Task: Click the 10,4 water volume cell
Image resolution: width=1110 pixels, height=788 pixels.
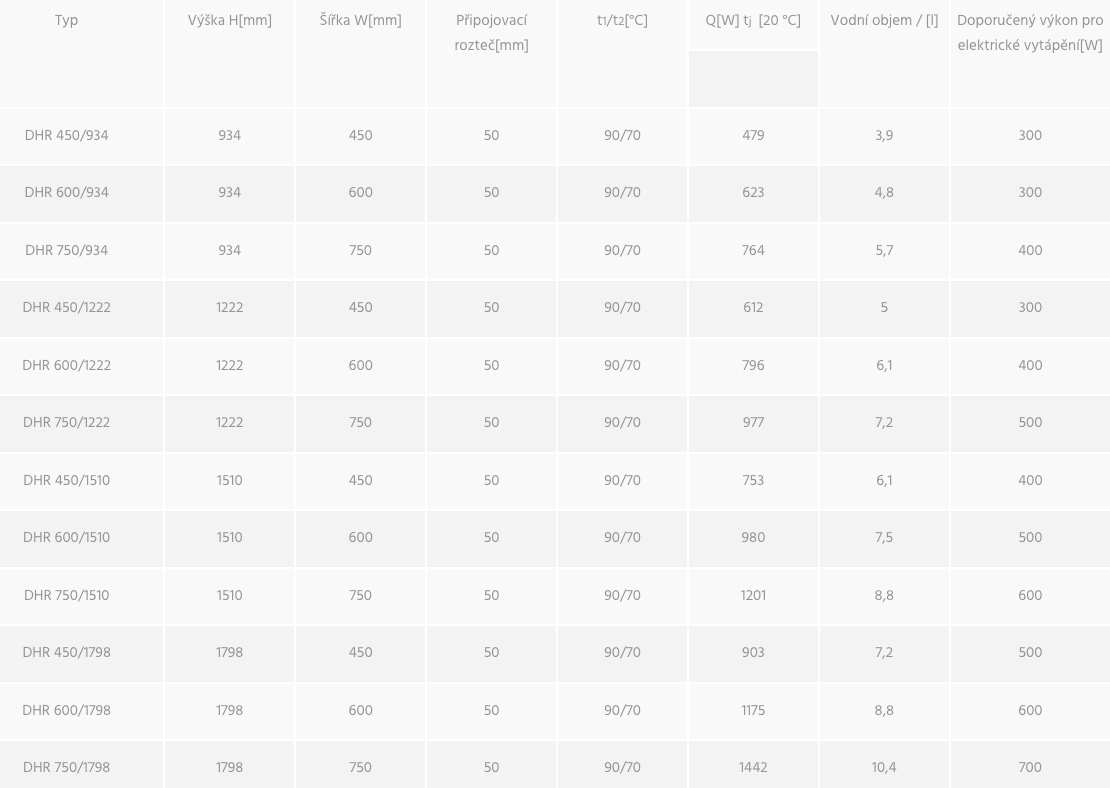Action: tap(884, 768)
